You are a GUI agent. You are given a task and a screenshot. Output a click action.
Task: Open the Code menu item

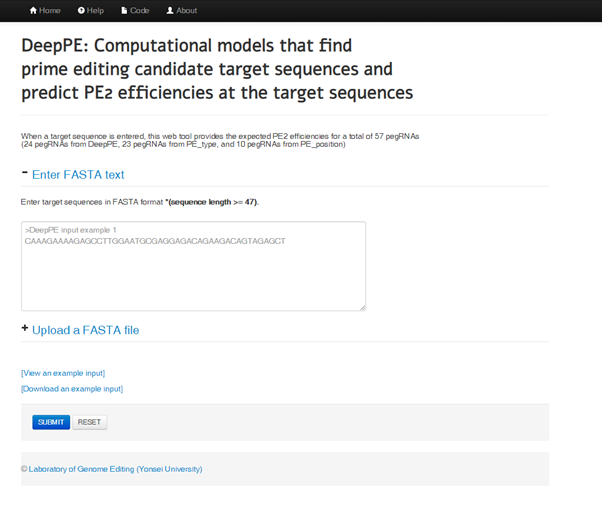(139, 11)
